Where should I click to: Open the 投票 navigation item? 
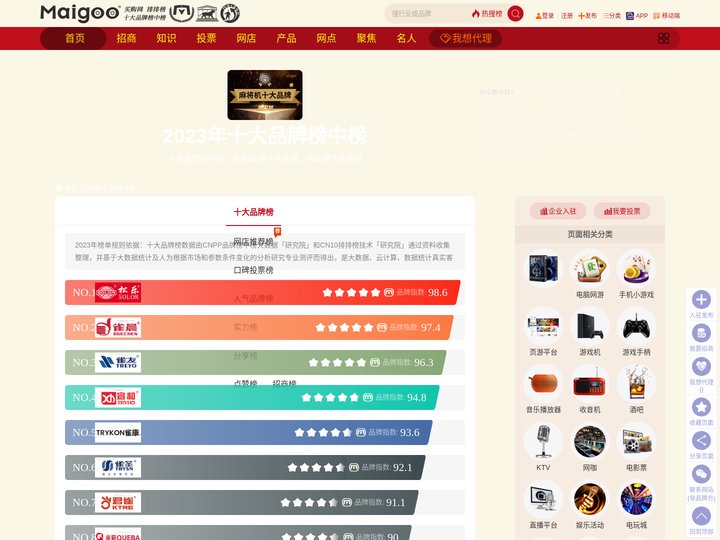click(206, 38)
